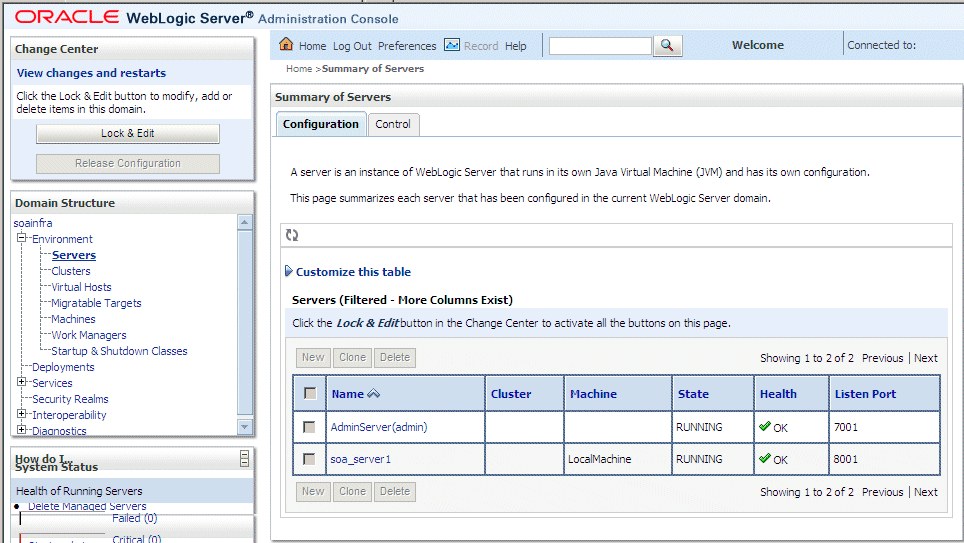Select Machines tree item

[x=73, y=319]
